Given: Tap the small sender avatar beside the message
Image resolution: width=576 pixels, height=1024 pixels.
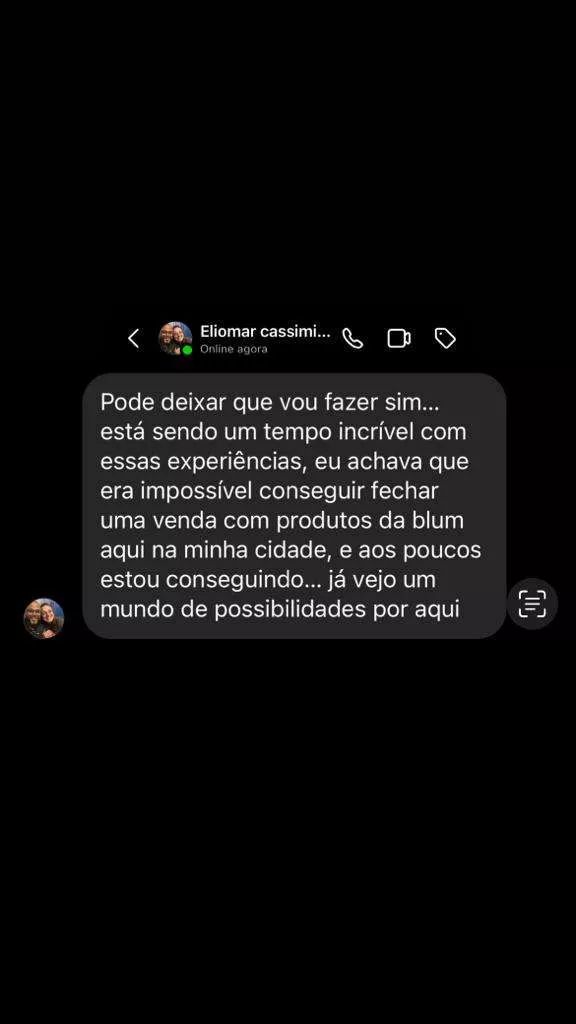Looking at the screenshot, I should pyautogui.click(x=44, y=618).
